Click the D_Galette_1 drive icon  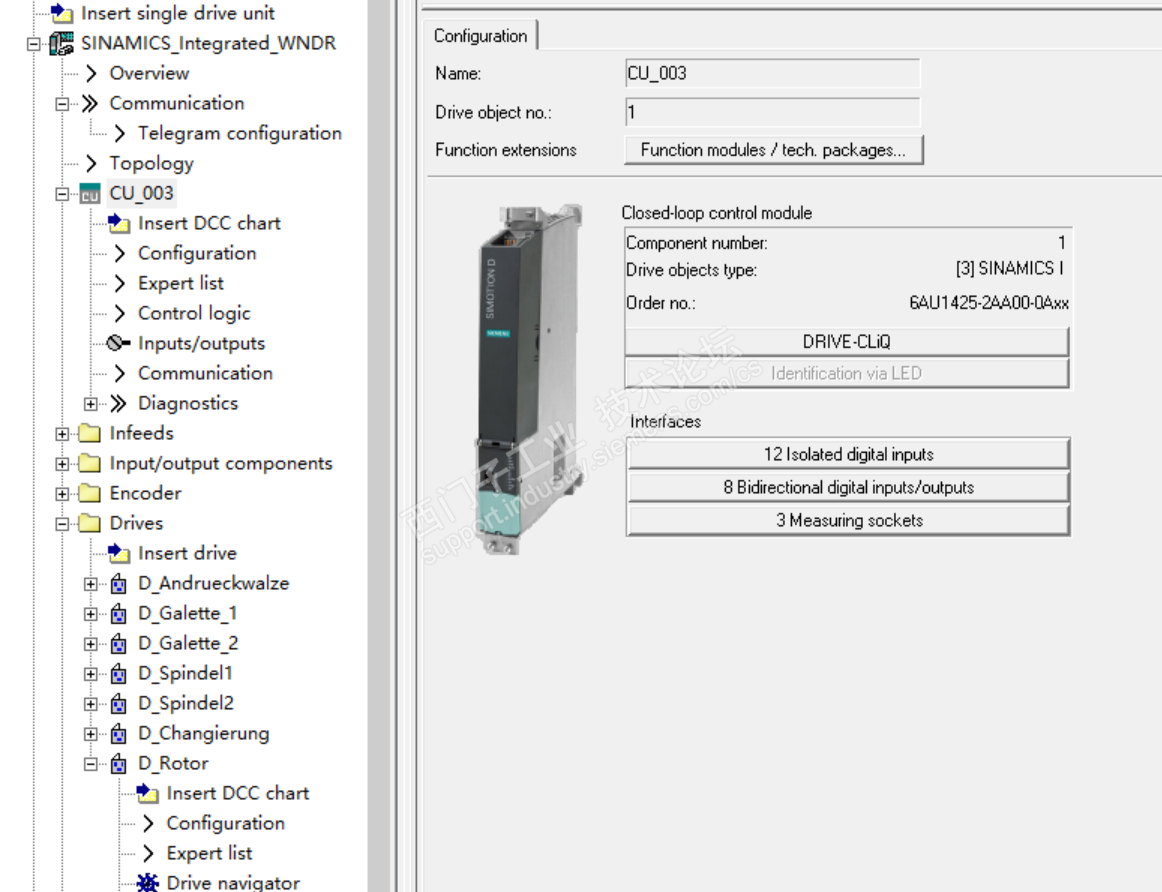119,613
